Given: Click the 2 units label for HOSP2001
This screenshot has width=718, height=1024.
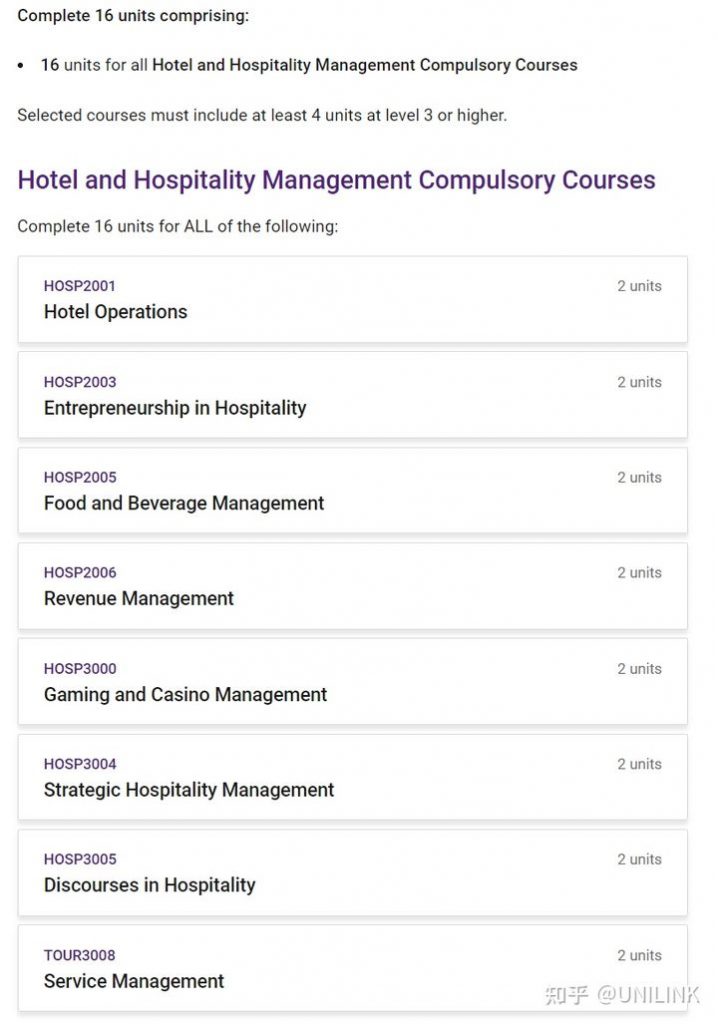Looking at the screenshot, I should tap(639, 286).
